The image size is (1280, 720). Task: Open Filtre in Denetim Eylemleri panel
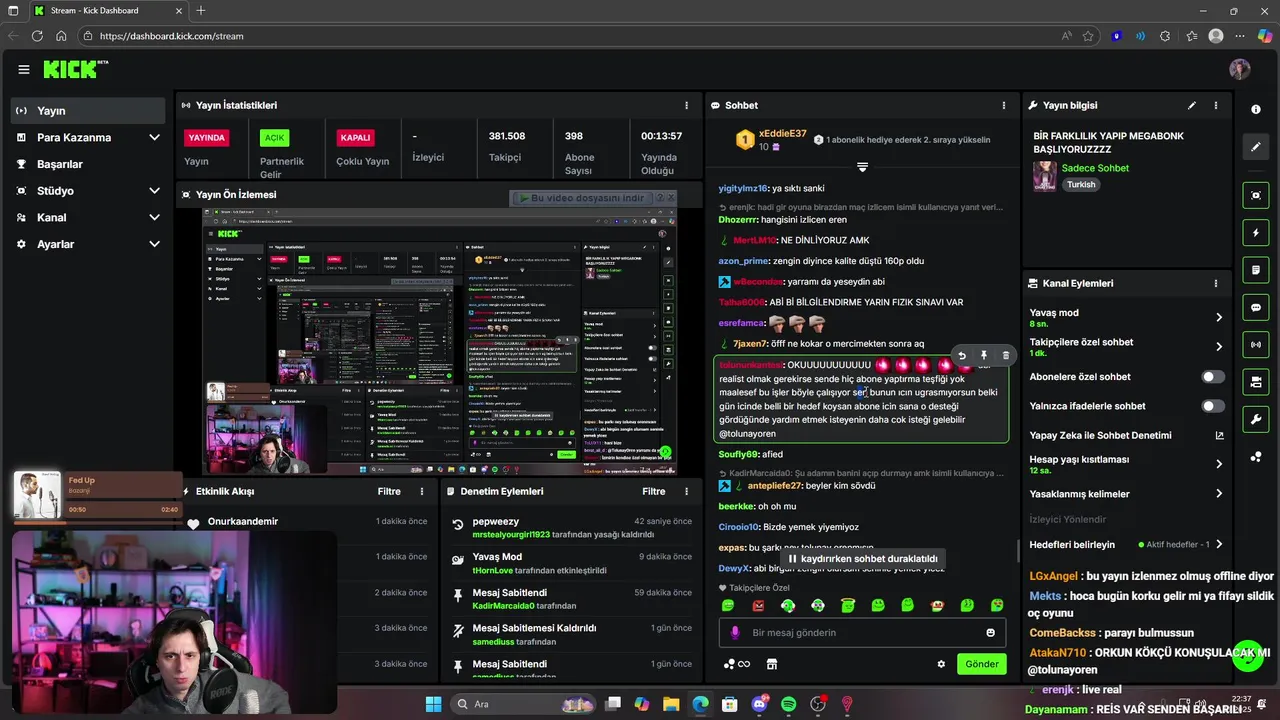(654, 491)
